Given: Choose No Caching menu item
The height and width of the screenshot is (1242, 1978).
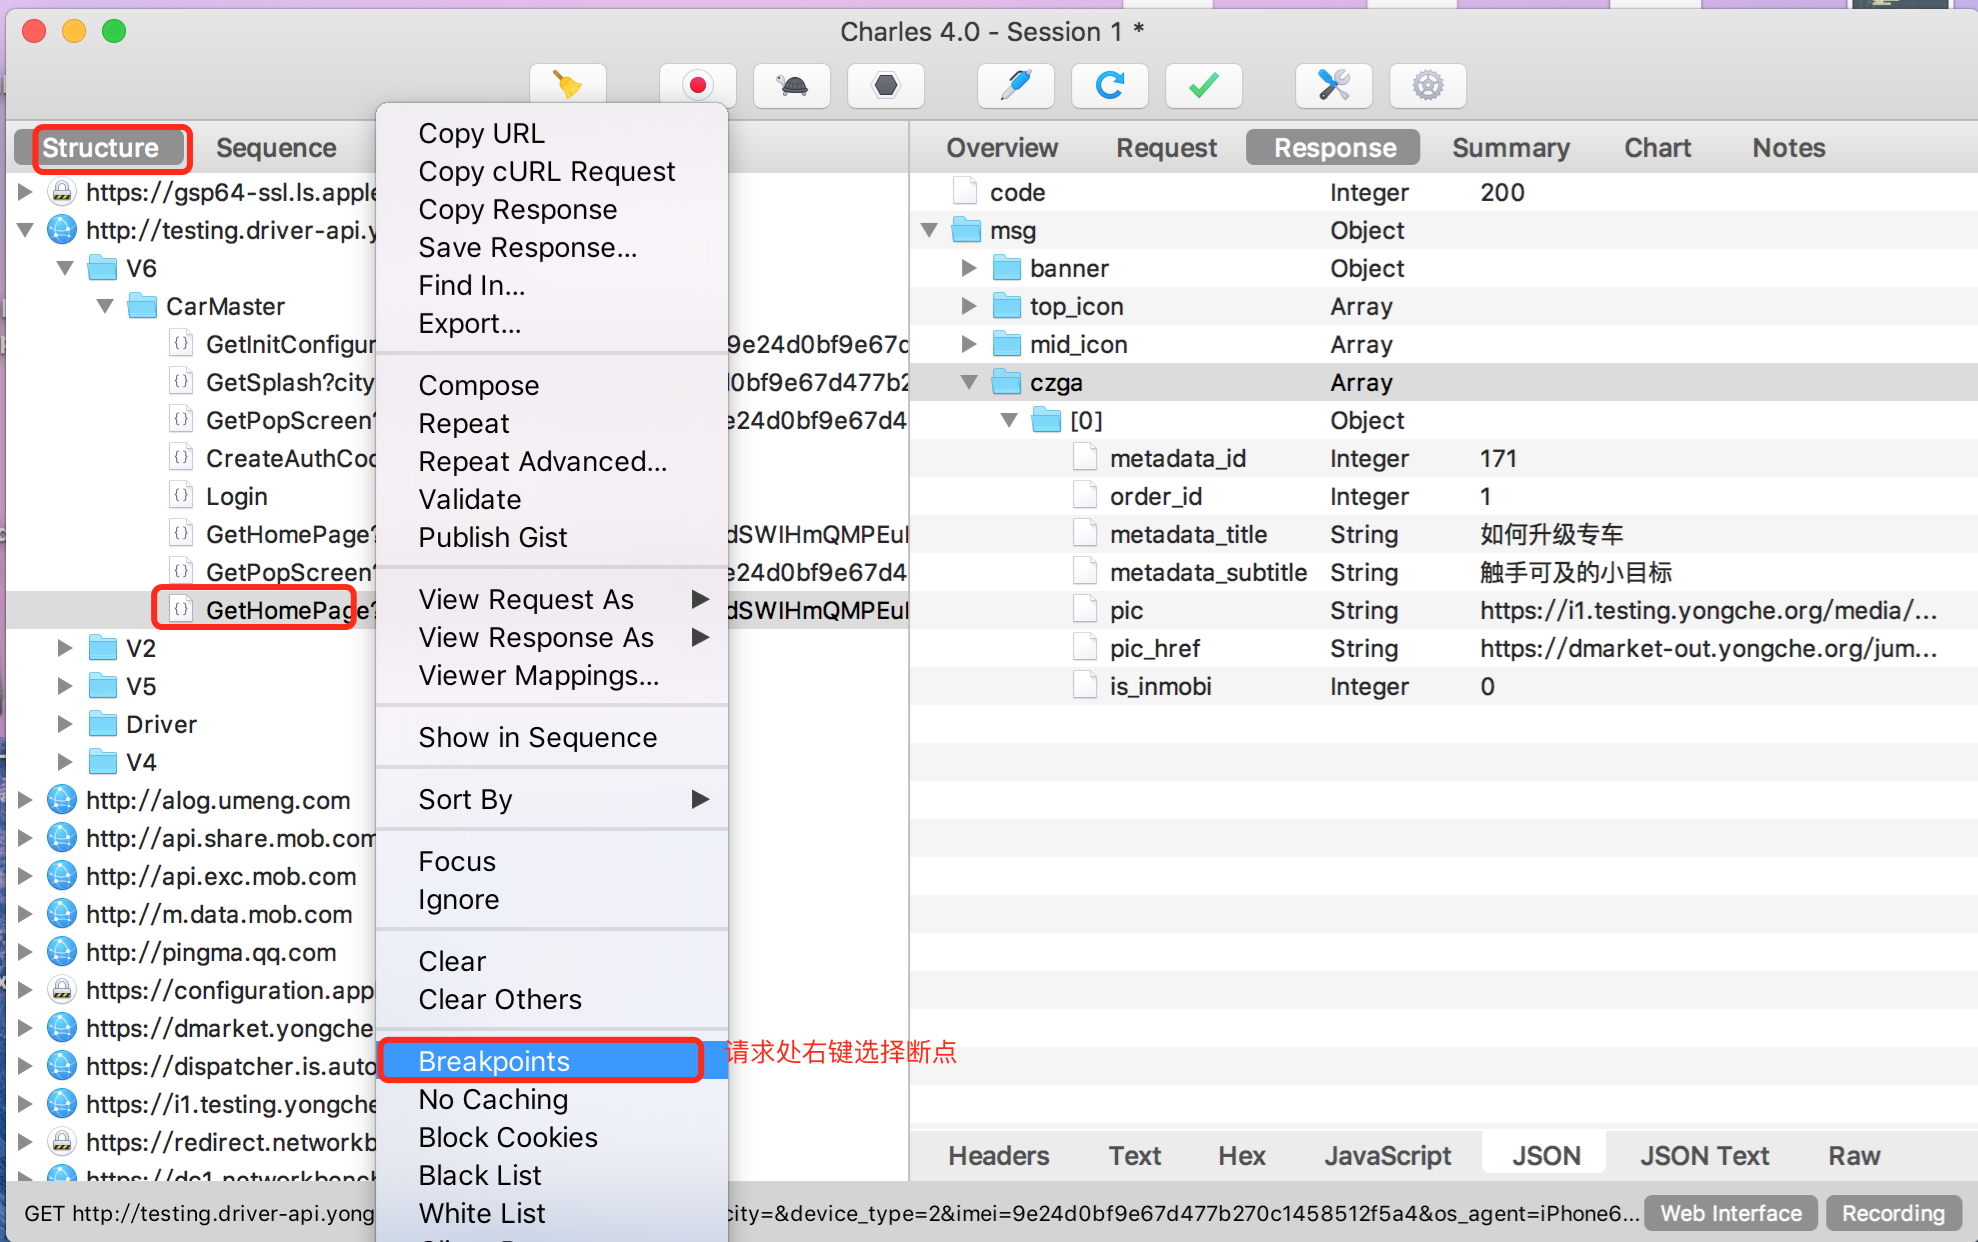Looking at the screenshot, I should click(552, 1099).
